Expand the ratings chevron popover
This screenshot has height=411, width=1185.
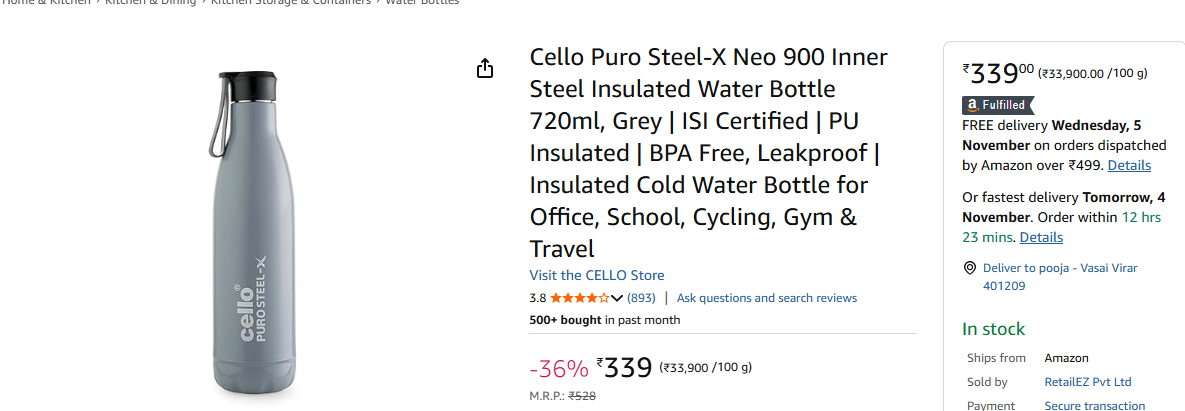617,298
